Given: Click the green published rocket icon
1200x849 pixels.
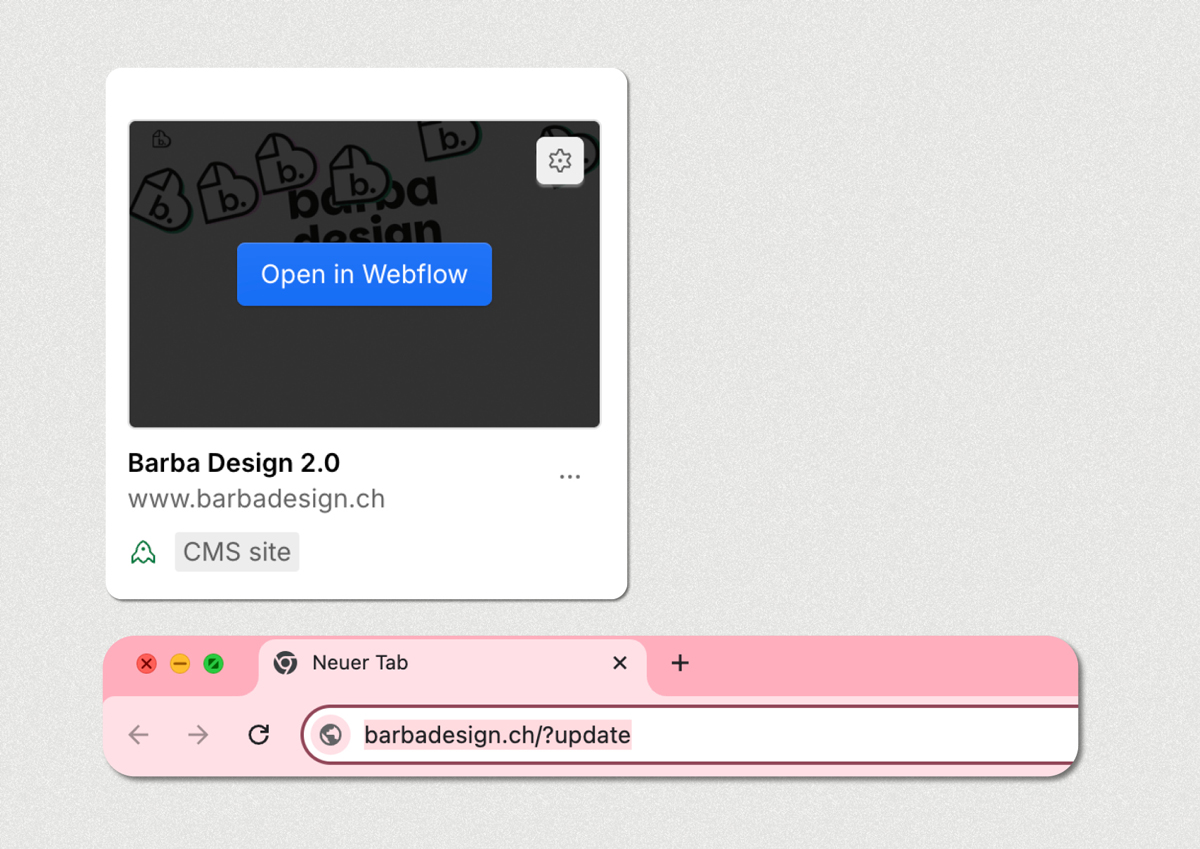Looking at the screenshot, I should click(143, 552).
